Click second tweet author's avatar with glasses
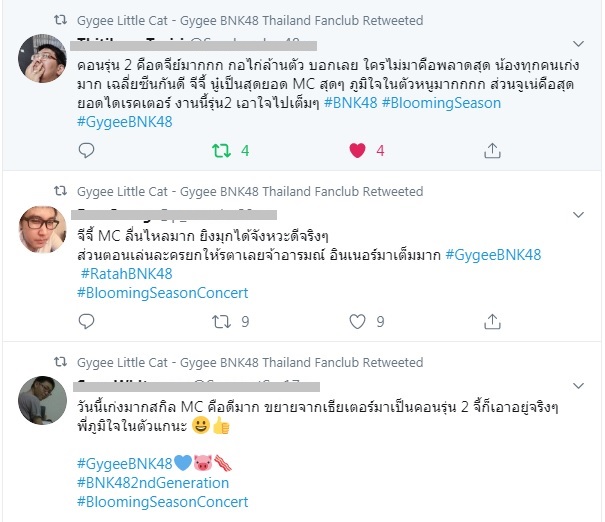The width and height of the screenshot is (605, 522). tap(42, 230)
